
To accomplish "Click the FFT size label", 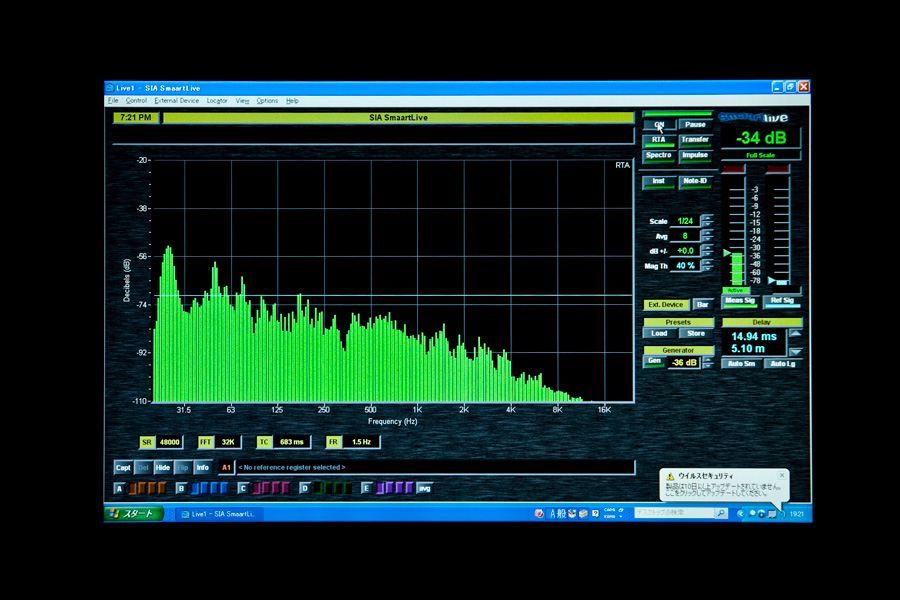I will click(205, 442).
